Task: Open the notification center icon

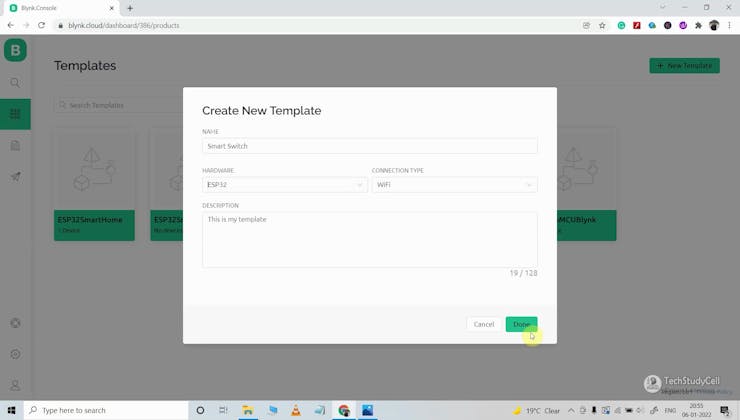Action: click(x=725, y=411)
